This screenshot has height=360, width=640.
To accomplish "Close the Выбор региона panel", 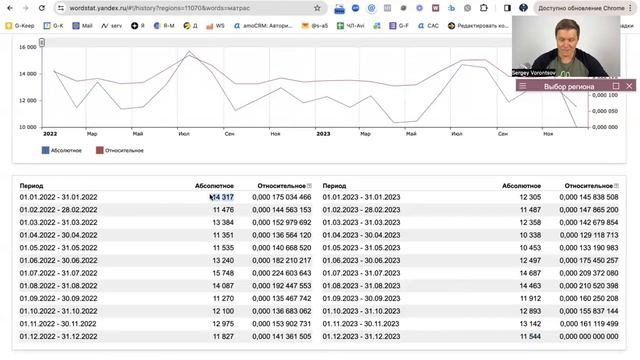I will click(x=629, y=86).
